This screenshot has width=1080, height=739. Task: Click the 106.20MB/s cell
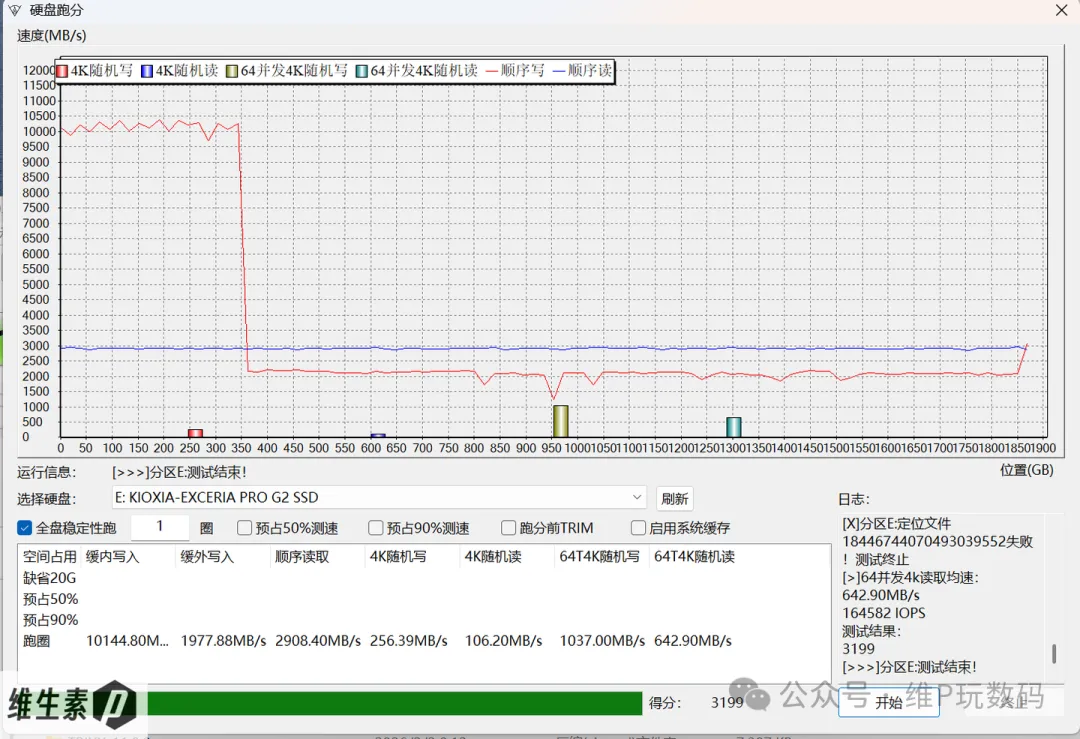pyautogui.click(x=503, y=641)
